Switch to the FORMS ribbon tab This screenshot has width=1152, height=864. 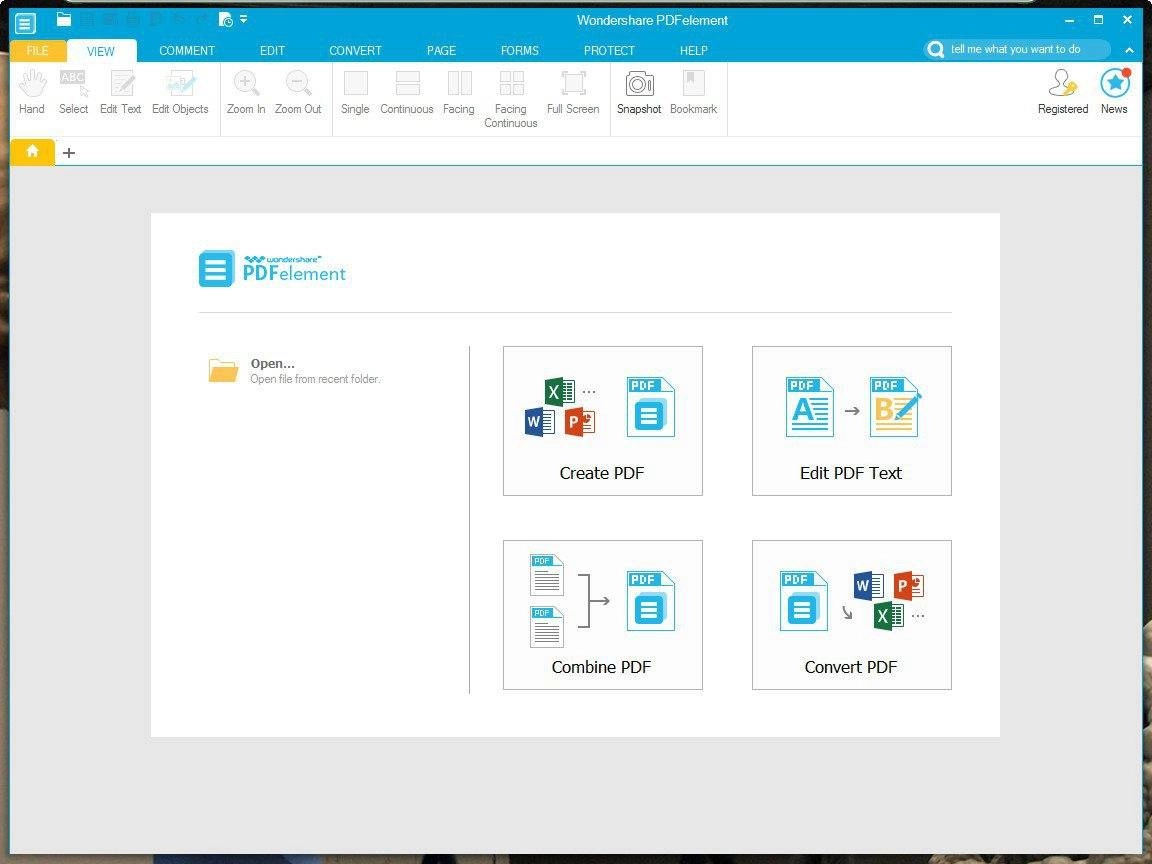click(x=519, y=51)
